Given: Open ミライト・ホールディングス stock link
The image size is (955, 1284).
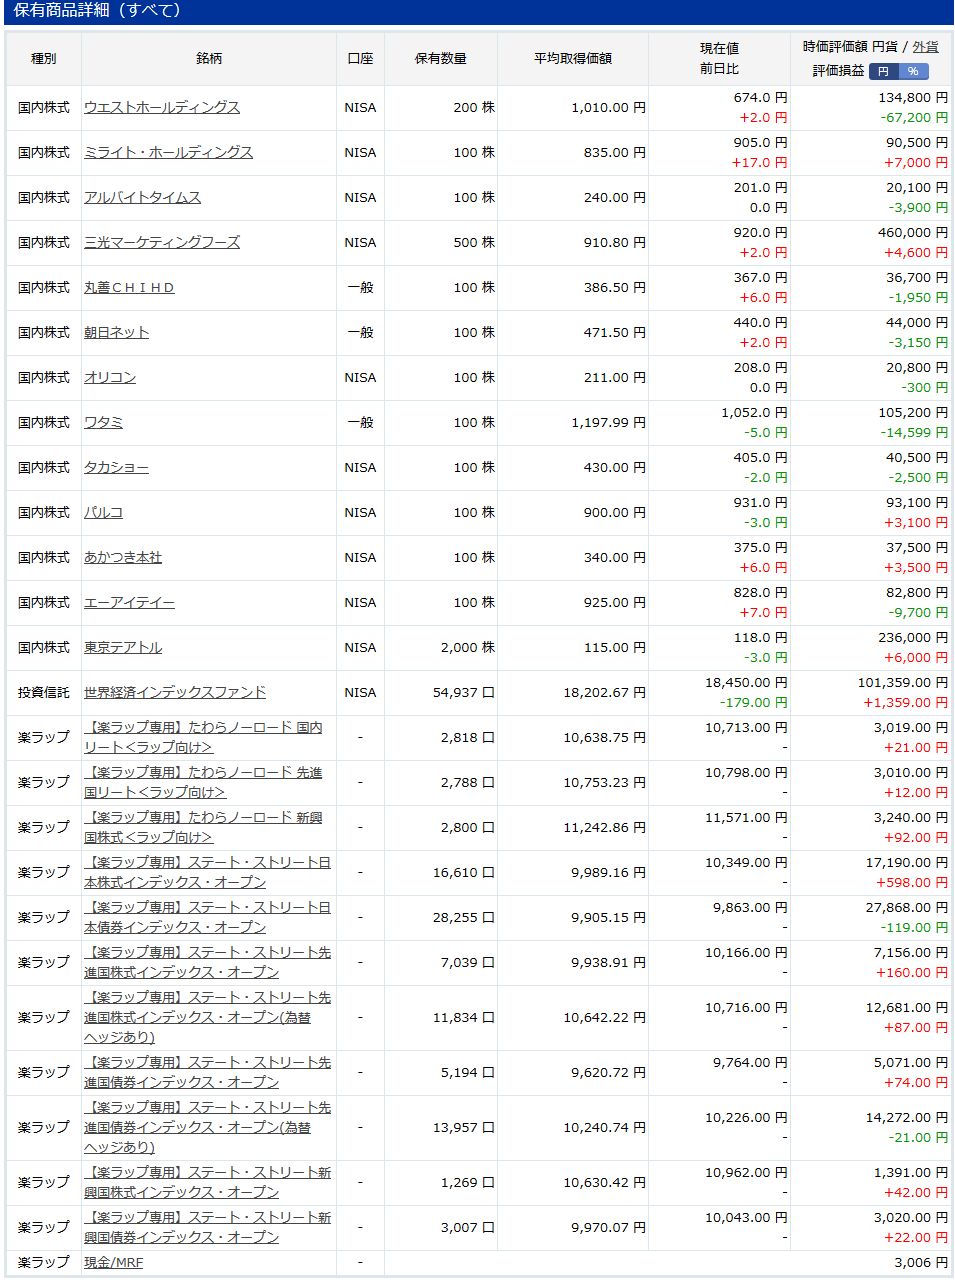Looking at the screenshot, I should (x=168, y=152).
